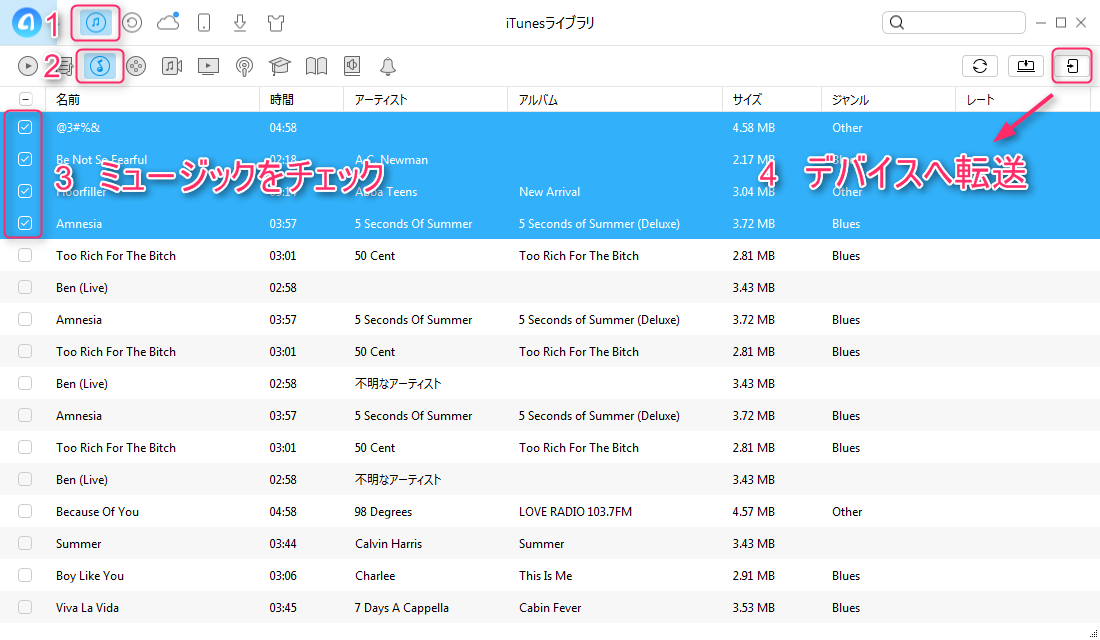Screen dimensions: 1100x640
Task: Select the Music category icon
Action: tap(100, 66)
